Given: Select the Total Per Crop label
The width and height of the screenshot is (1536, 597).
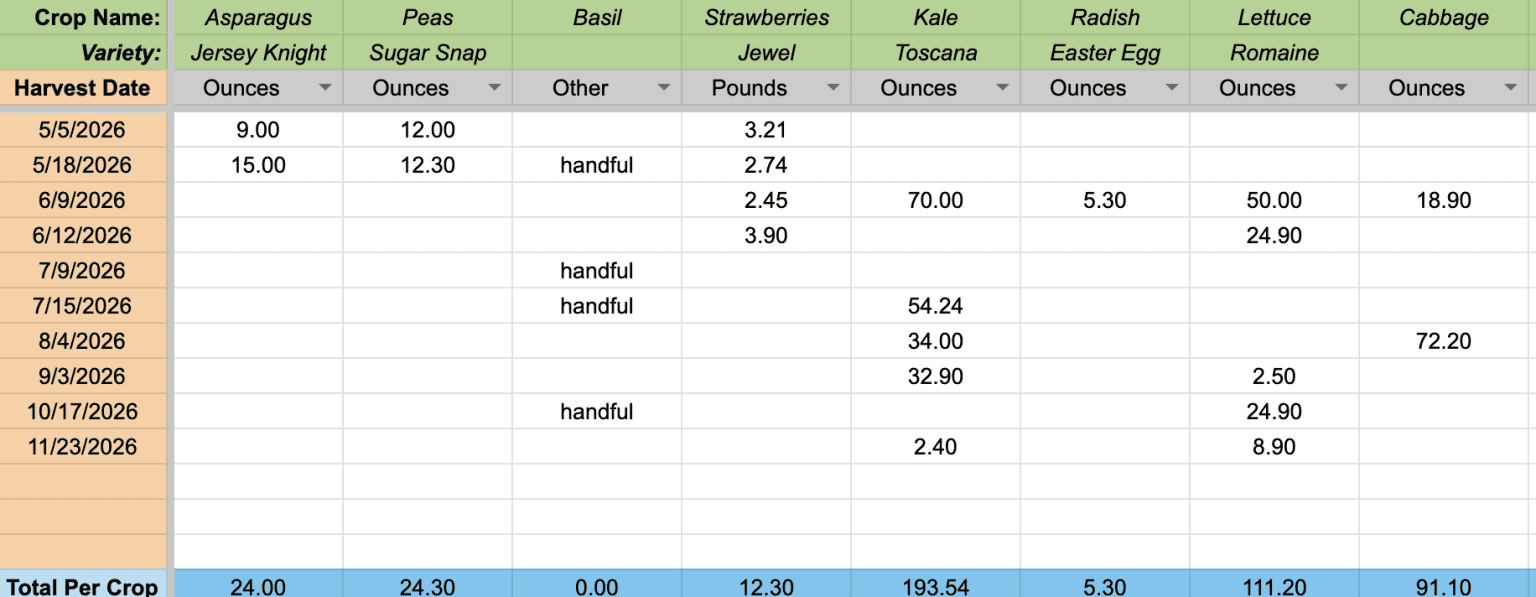Looking at the screenshot, I should point(83,587).
